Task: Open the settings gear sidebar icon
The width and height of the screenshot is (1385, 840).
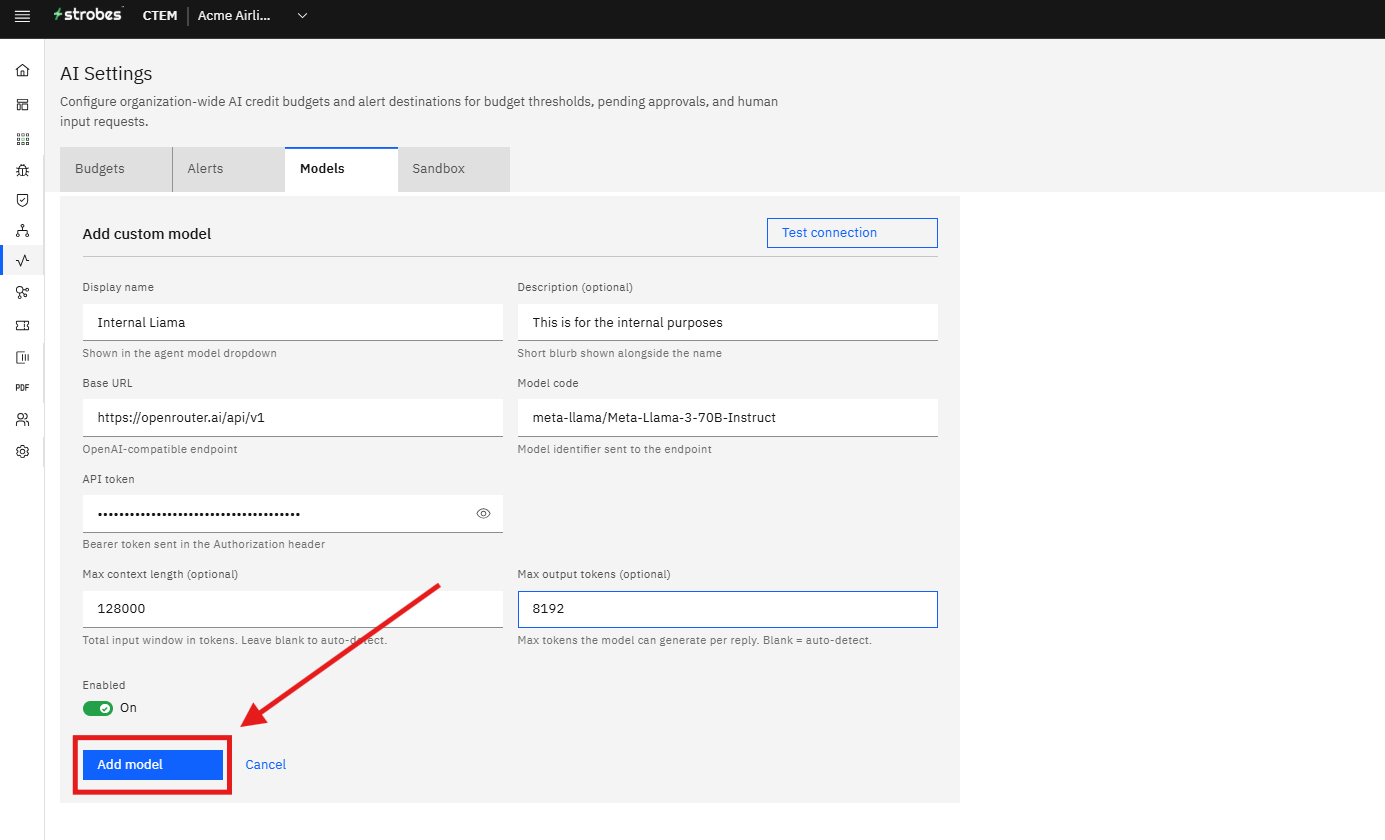Action: [22, 451]
